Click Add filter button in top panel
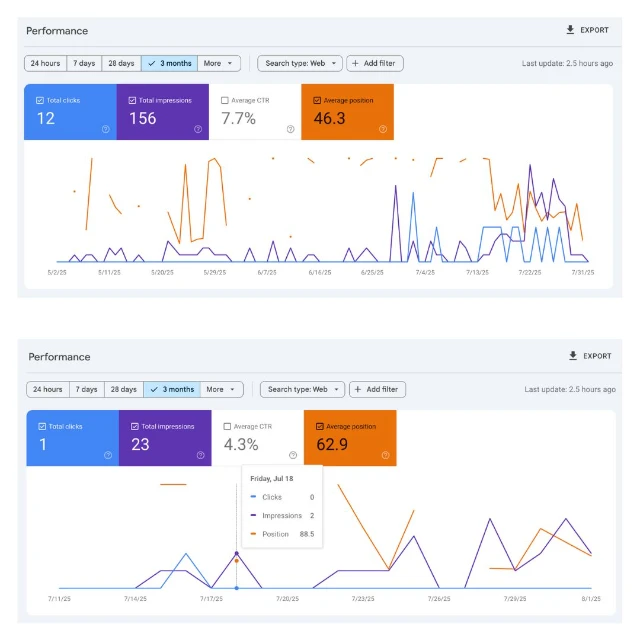Image resolution: width=640 pixels, height=640 pixels. [374, 63]
